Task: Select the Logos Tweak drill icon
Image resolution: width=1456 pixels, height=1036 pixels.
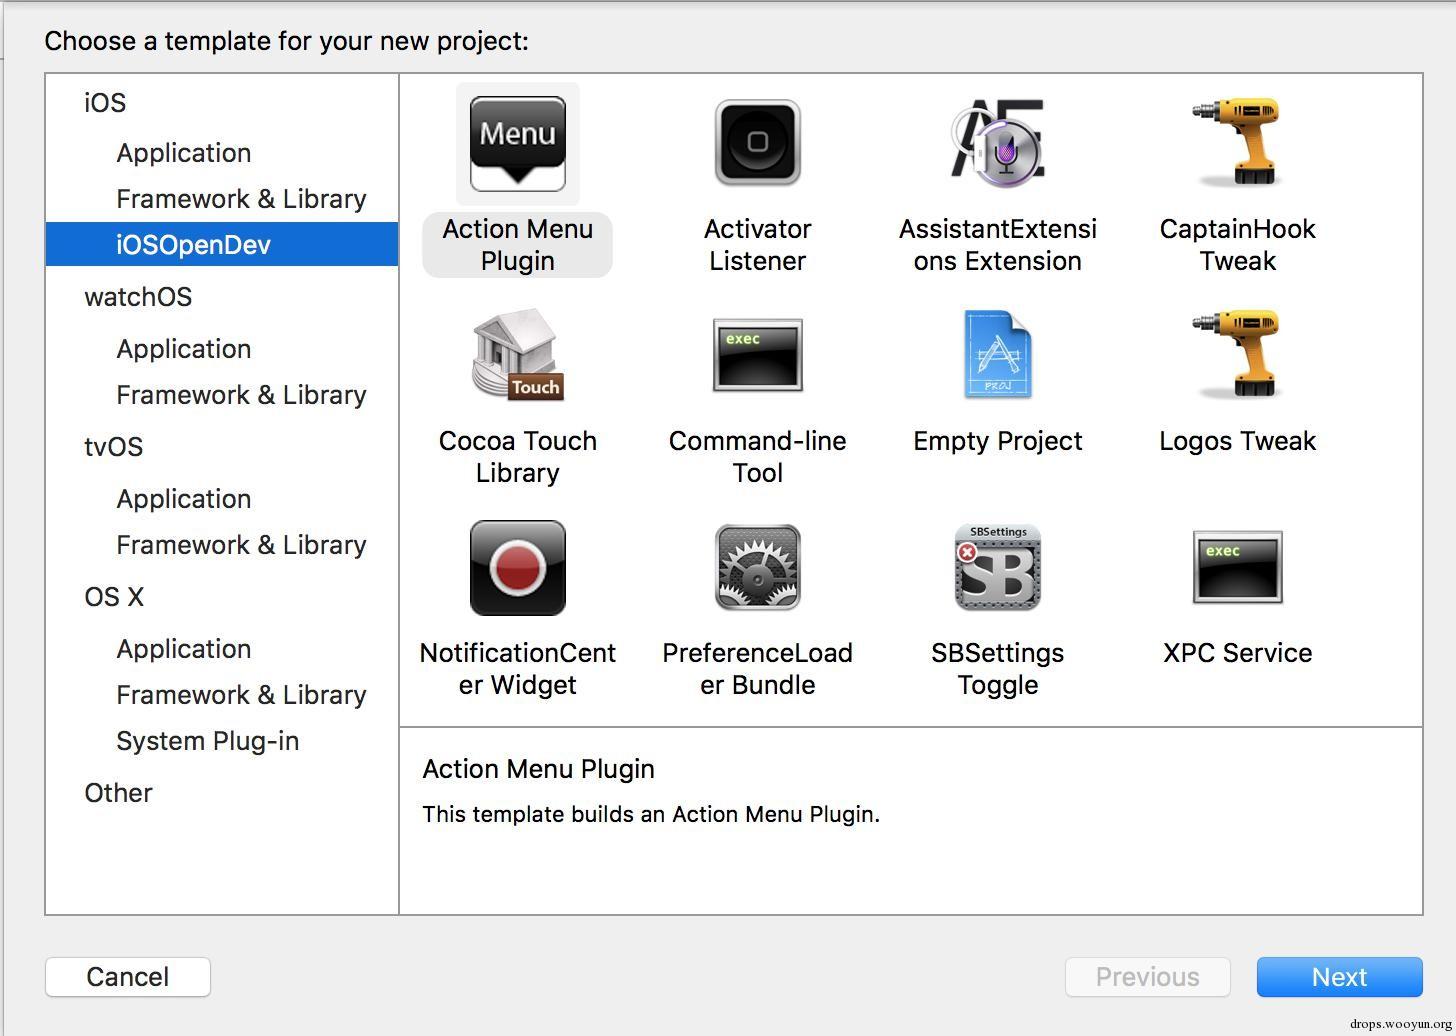Action: (x=1237, y=353)
